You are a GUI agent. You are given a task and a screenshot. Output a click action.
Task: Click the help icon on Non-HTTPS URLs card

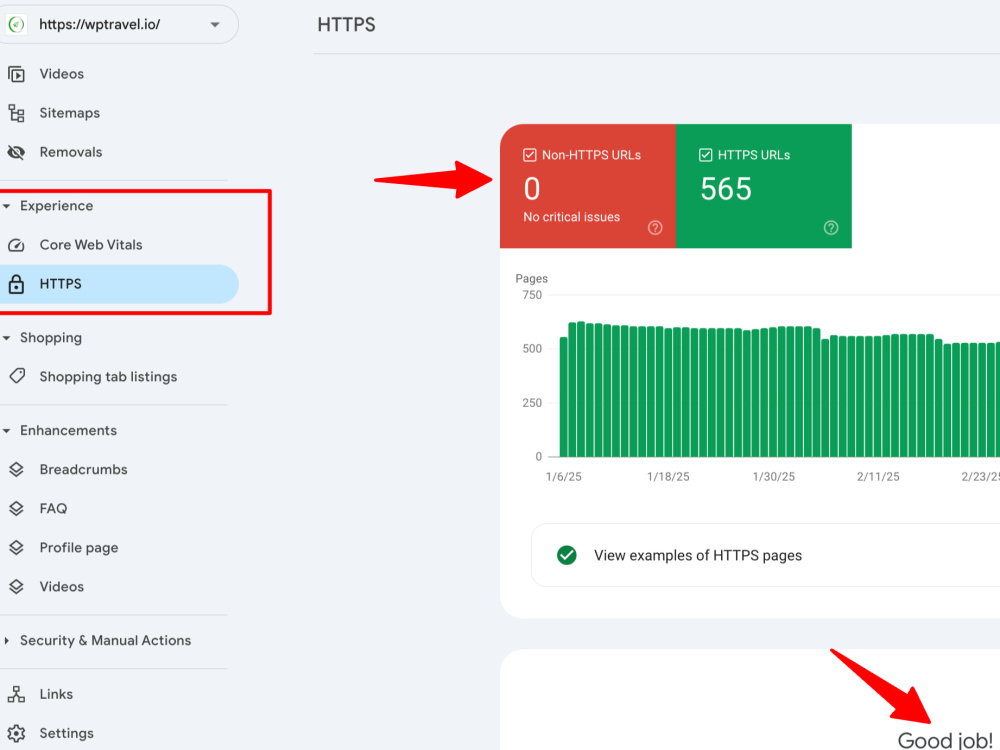coord(655,228)
